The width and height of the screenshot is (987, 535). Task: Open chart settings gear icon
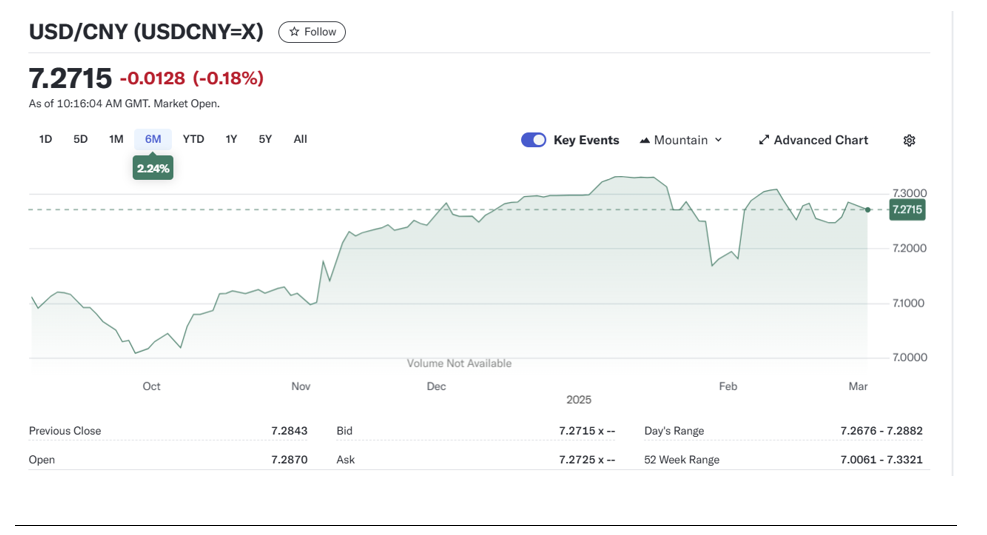coord(909,141)
